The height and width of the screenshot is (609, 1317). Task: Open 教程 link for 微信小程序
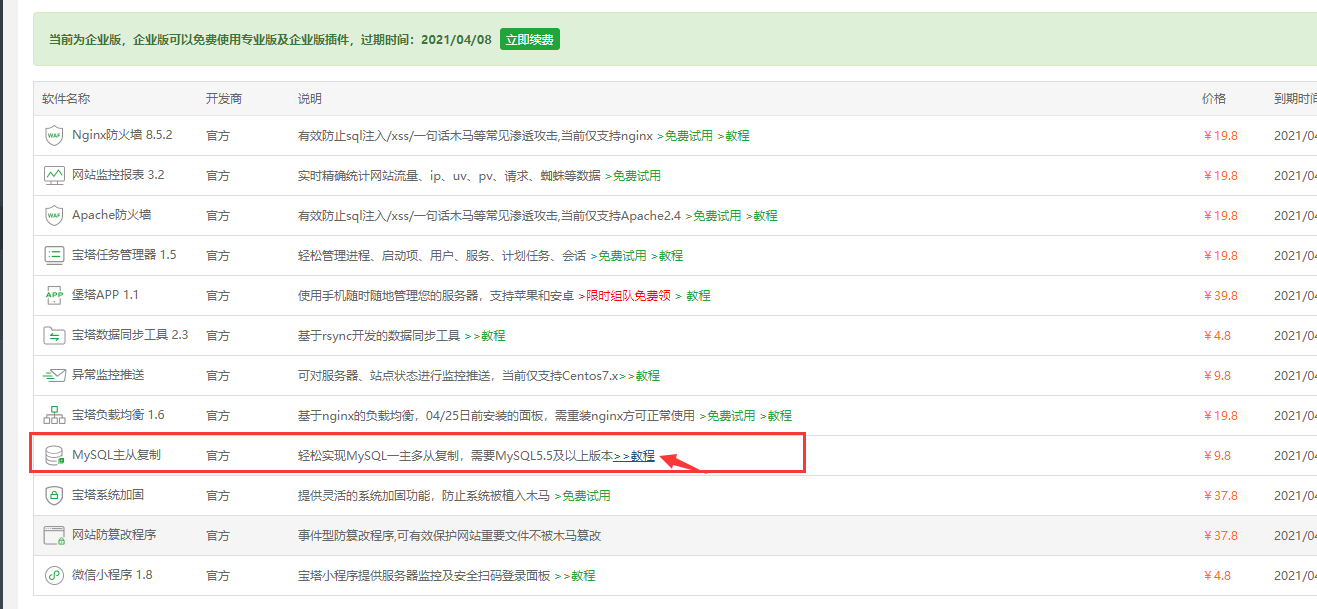coord(575,575)
